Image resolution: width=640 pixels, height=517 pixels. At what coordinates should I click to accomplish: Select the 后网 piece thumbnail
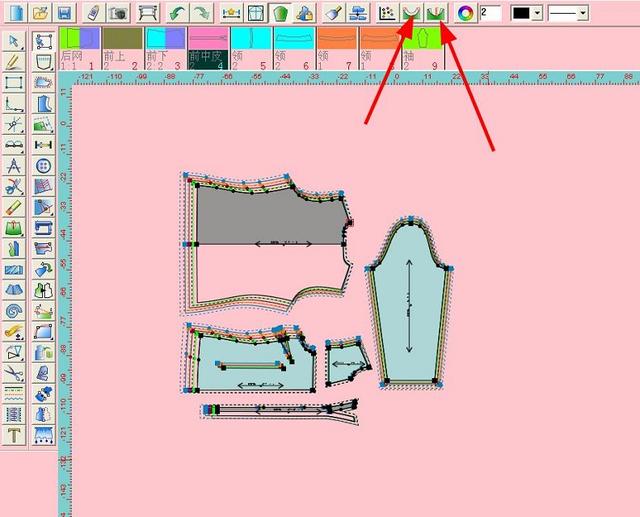click(80, 49)
